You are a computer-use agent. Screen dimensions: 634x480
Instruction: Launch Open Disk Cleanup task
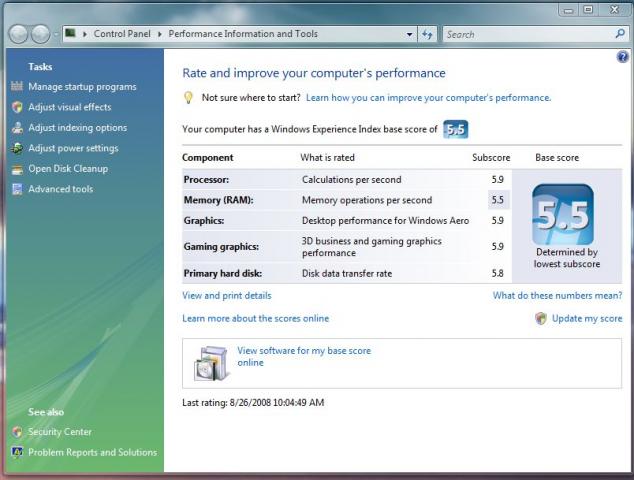tap(68, 169)
